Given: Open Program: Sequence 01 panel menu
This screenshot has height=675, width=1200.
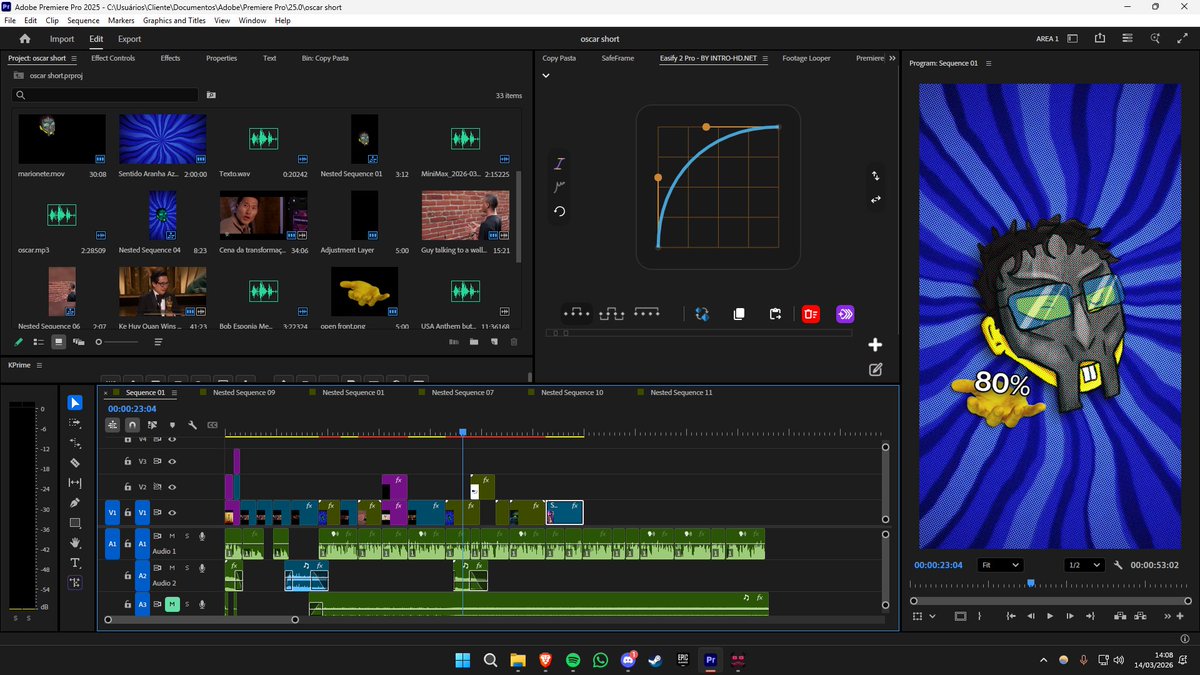Looking at the screenshot, I should coord(988,63).
